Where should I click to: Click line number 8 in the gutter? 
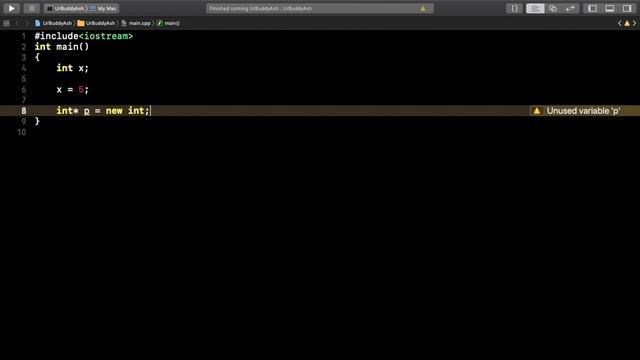tap(24, 111)
